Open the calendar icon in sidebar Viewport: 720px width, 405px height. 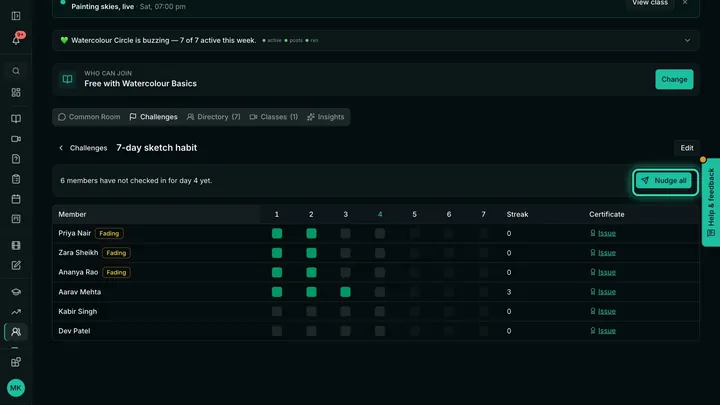(16, 199)
